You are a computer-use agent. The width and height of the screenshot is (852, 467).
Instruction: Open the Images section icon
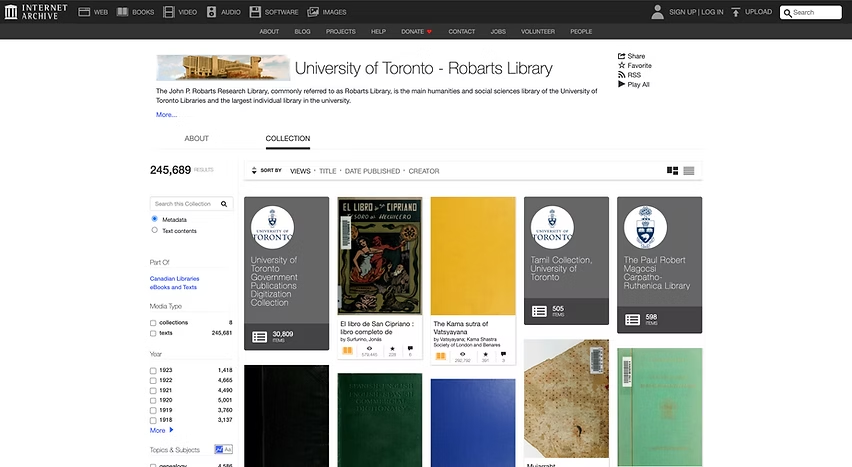(x=313, y=12)
